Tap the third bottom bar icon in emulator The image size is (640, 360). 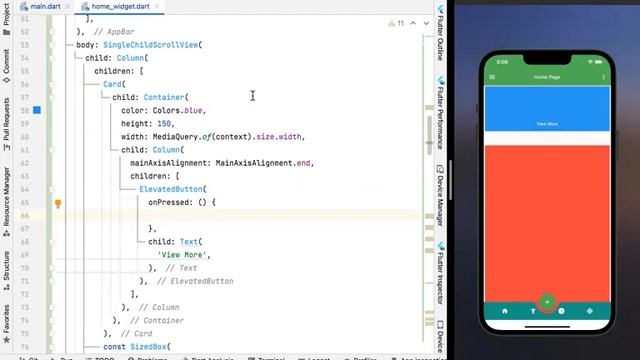561,311
